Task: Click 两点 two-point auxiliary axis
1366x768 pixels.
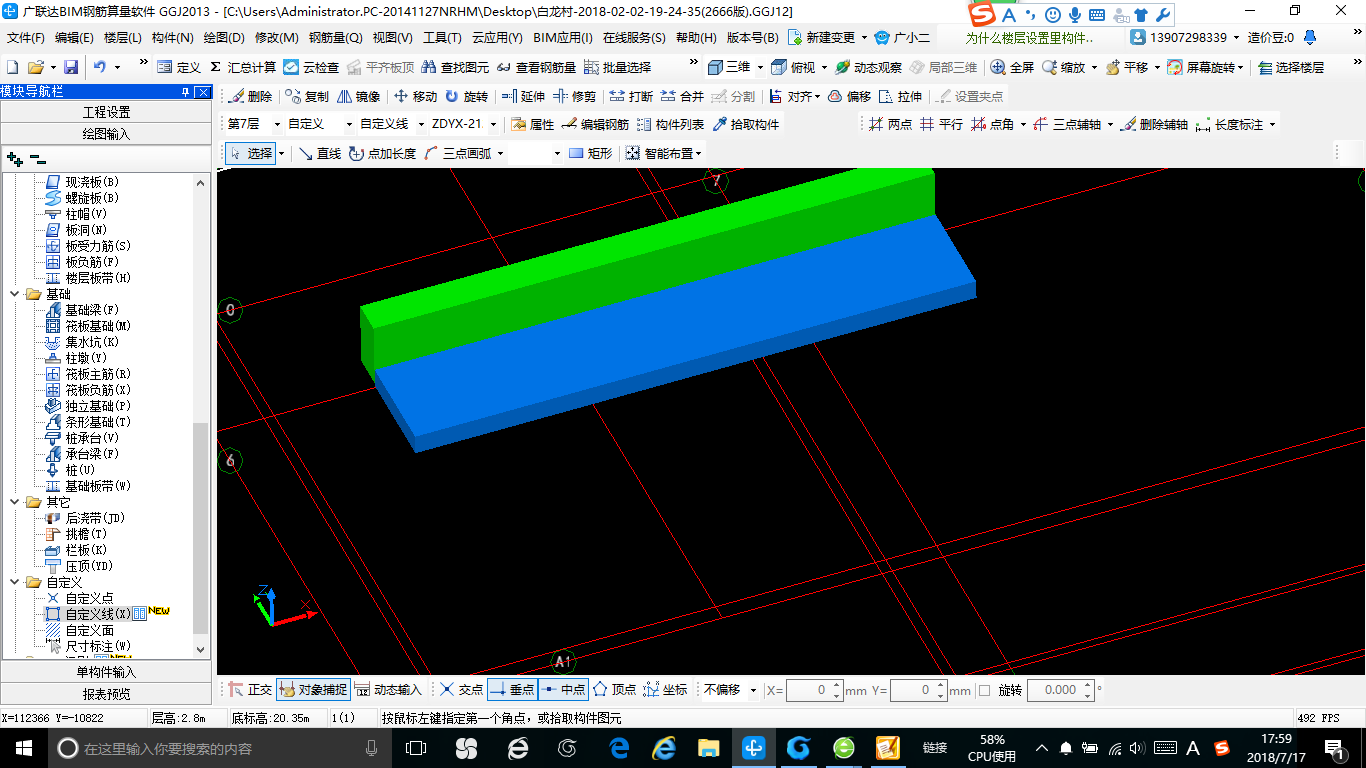Action: click(x=890, y=124)
